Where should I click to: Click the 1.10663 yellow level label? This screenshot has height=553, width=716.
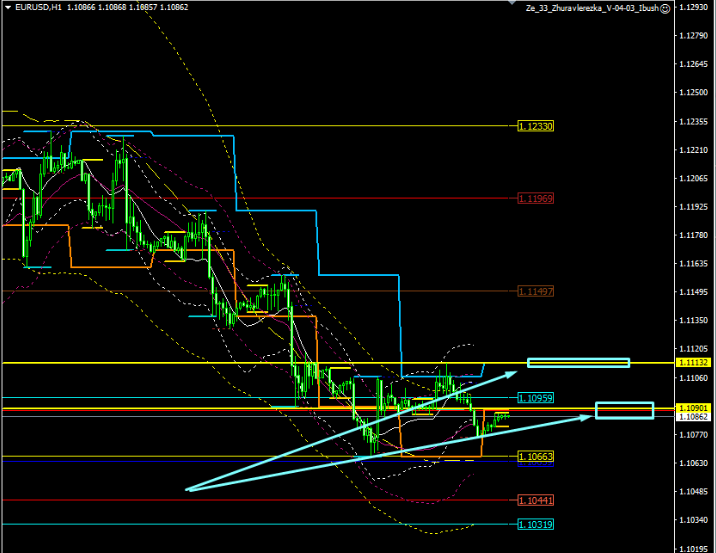535,456
